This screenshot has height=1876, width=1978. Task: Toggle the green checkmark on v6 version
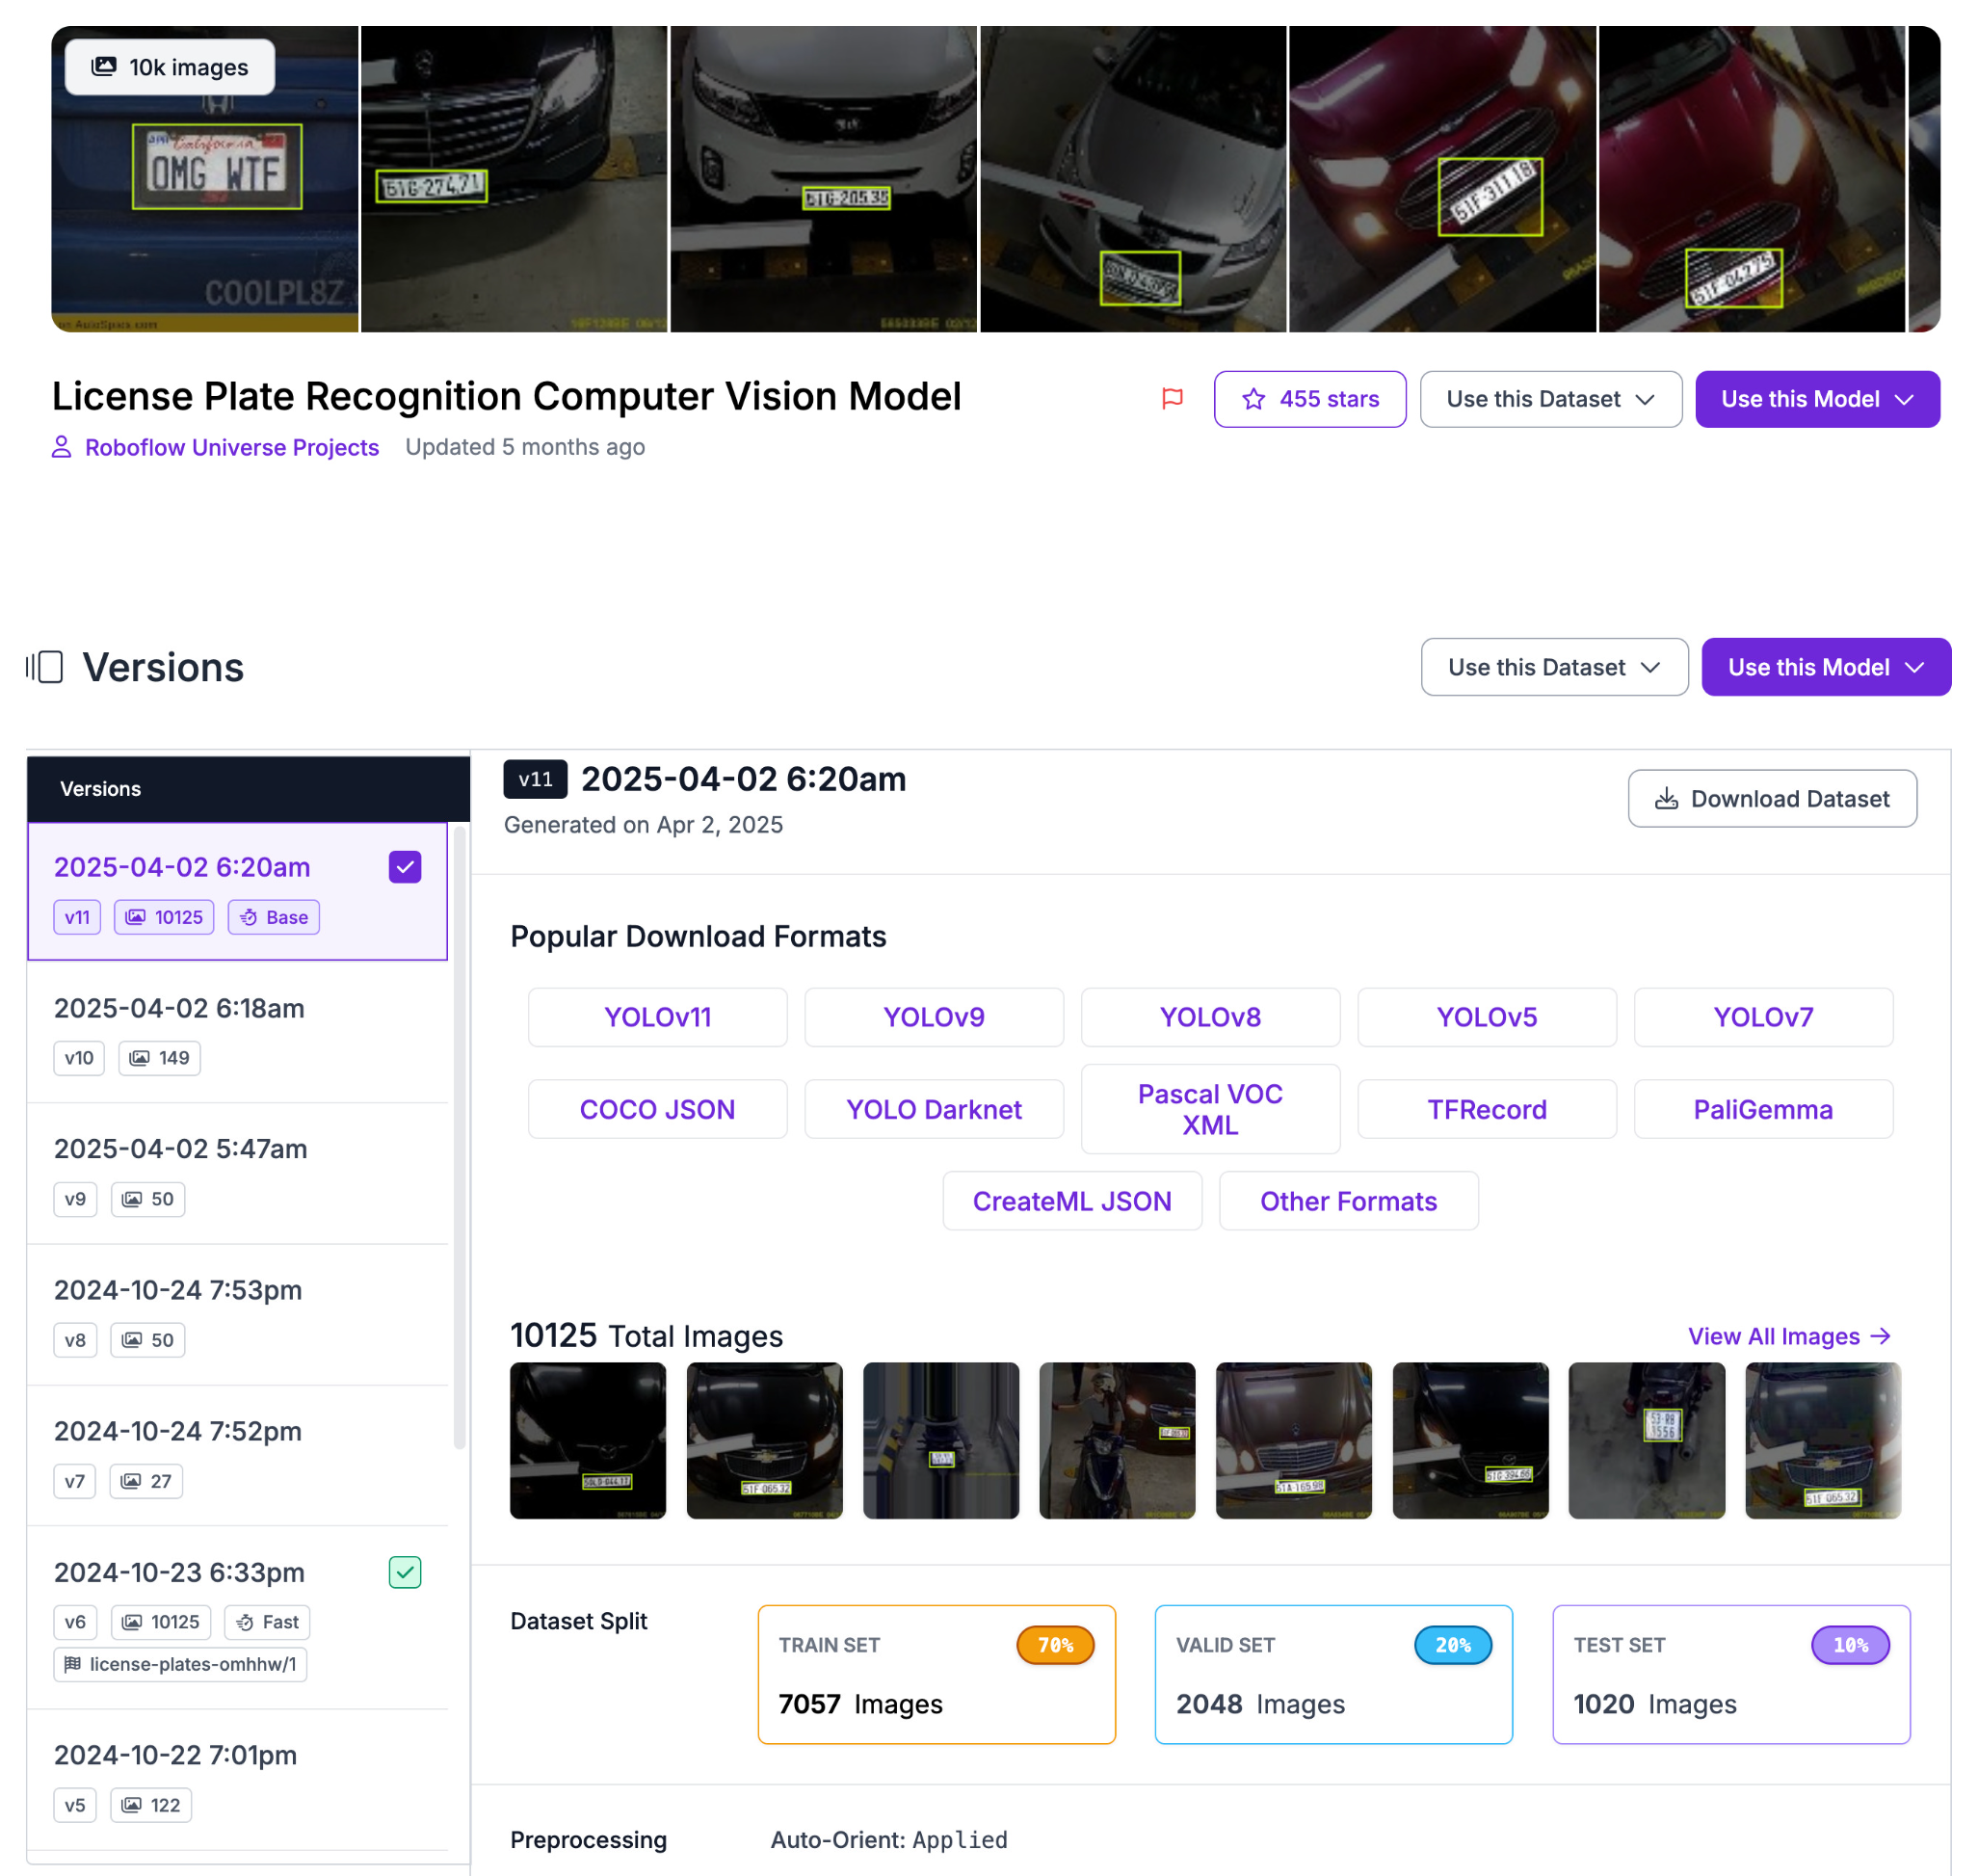405,1572
